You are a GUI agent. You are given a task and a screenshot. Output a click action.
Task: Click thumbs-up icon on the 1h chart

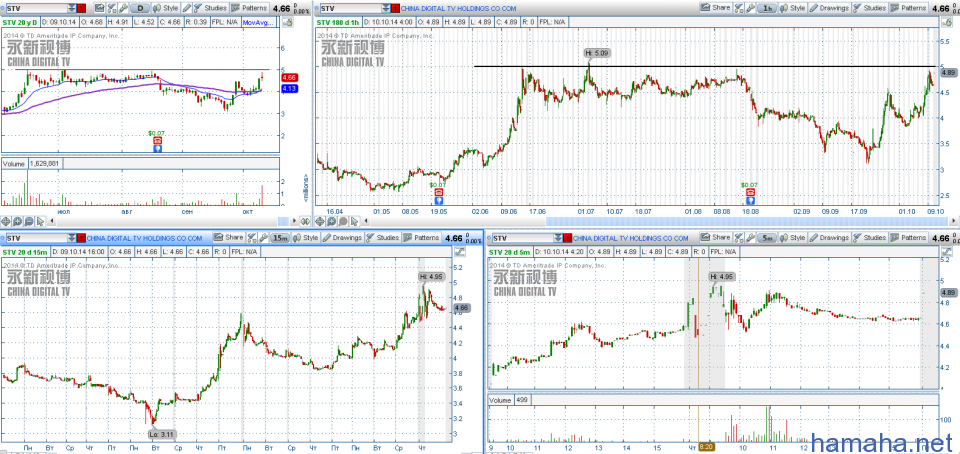pyautogui.click(x=947, y=22)
